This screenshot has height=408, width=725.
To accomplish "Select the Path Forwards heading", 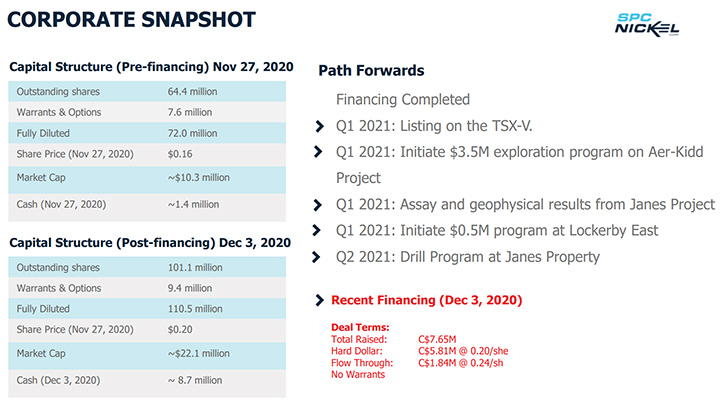I will pyautogui.click(x=371, y=70).
